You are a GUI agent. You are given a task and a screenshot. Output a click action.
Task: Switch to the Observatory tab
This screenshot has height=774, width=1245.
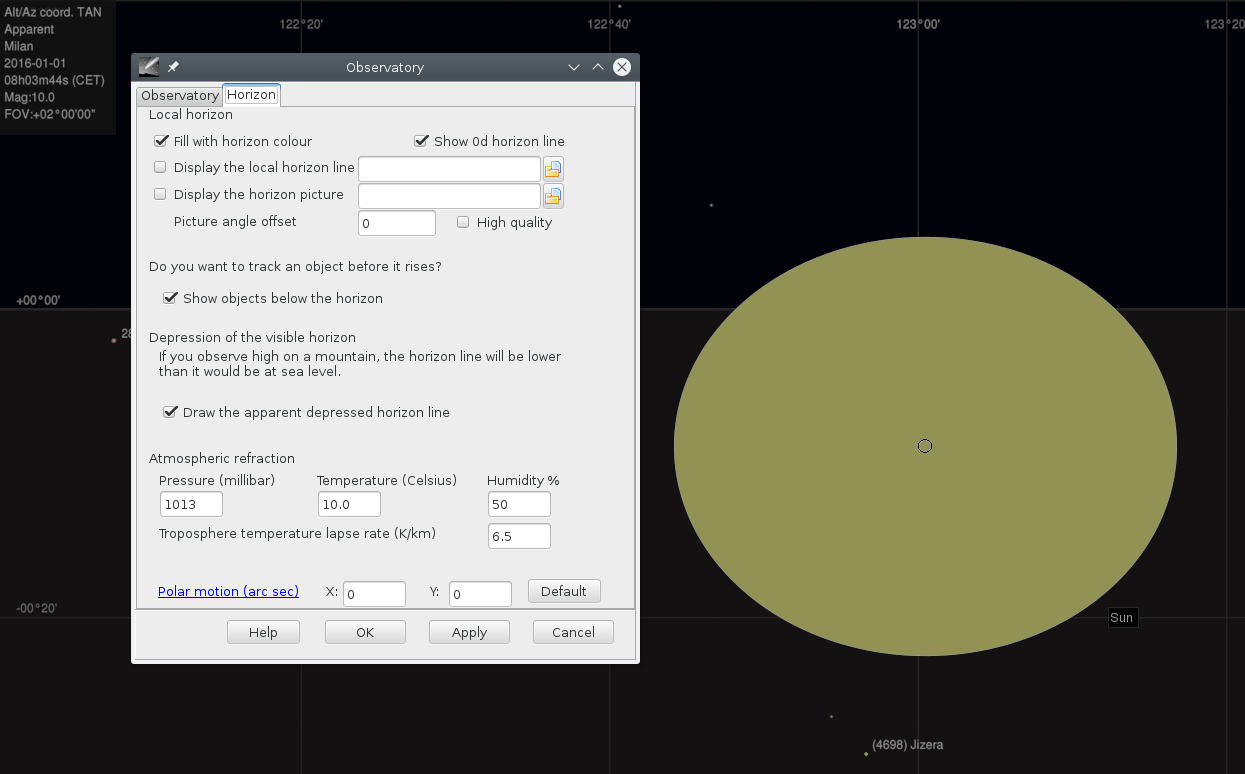pyautogui.click(x=179, y=96)
